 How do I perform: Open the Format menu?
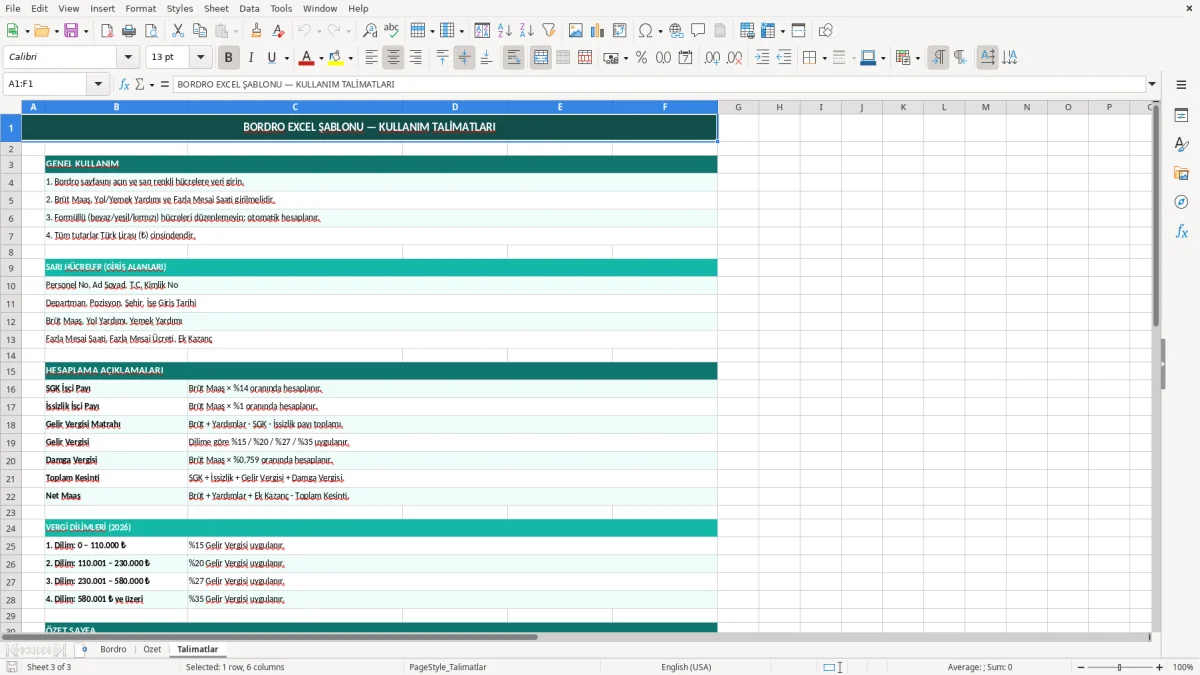pos(140,8)
